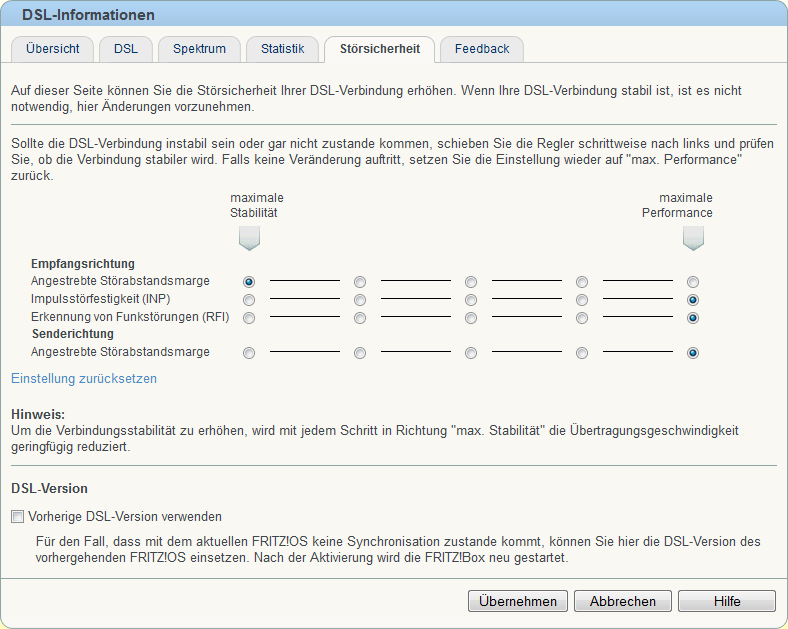The width and height of the screenshot is (788, 629).
Task: Set Funkstörungen (RFI) to second step
Action: [x=360, y=318]
